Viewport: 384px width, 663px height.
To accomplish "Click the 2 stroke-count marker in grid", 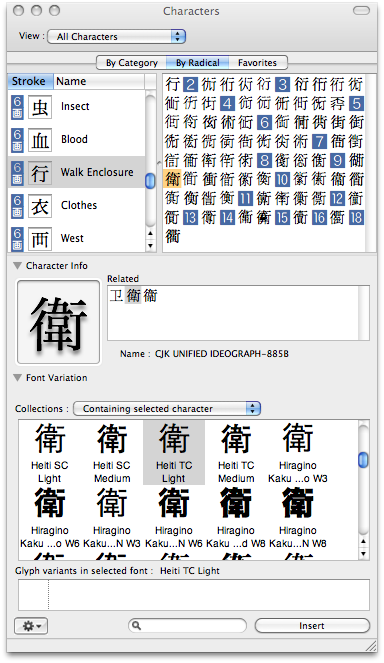I will tap(190, 85).
